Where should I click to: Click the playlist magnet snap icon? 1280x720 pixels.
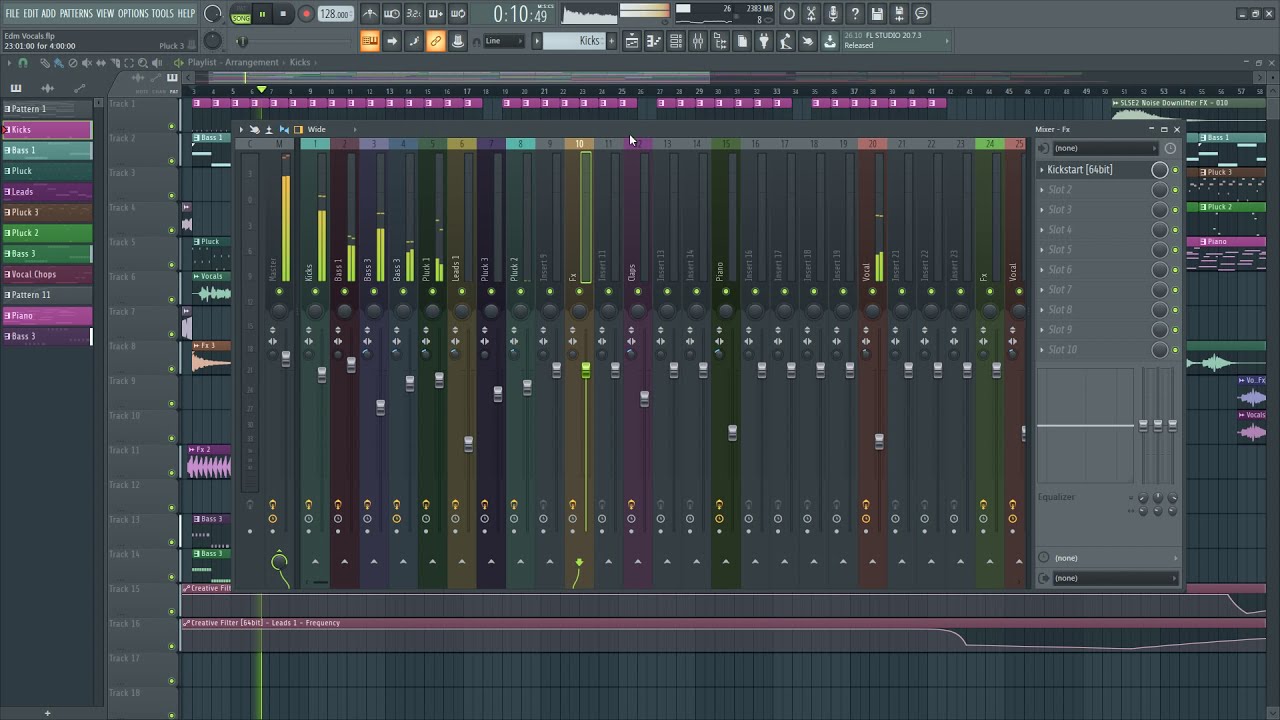(23, 63)
